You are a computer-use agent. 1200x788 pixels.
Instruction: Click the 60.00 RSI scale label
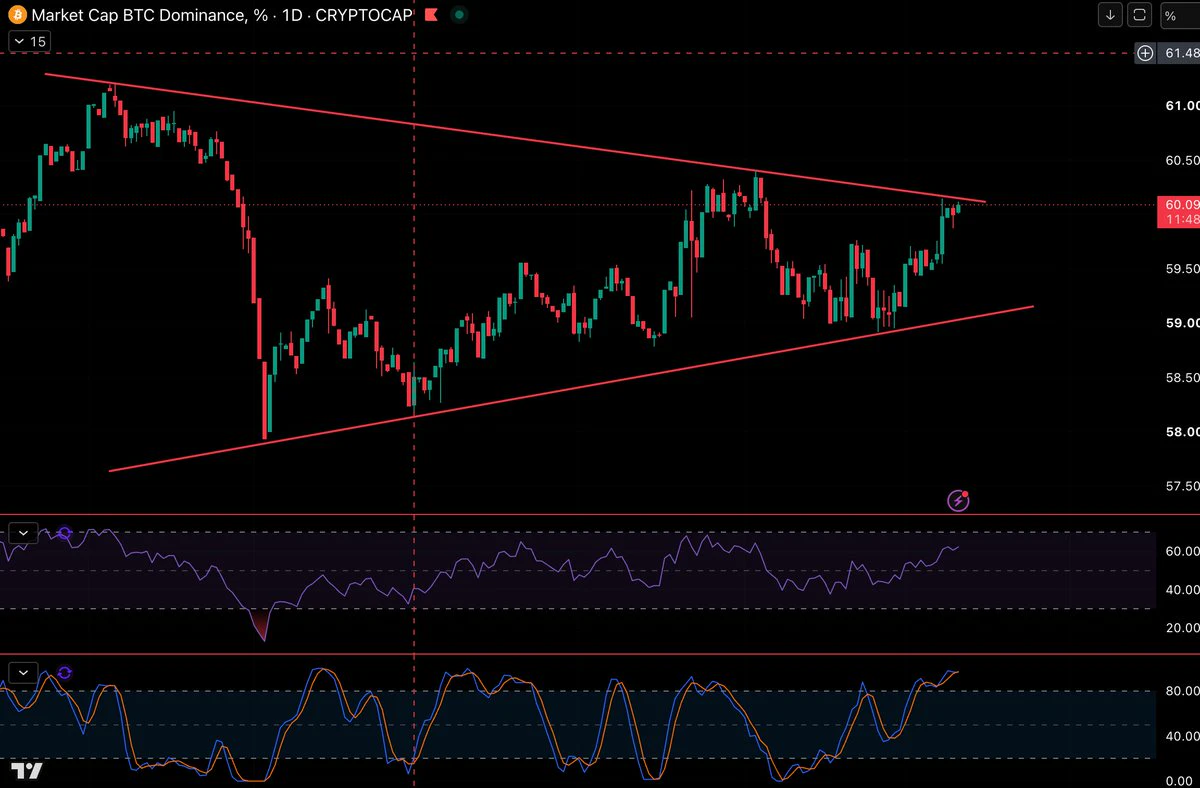pyautogui.click(x=1182, y=551)
